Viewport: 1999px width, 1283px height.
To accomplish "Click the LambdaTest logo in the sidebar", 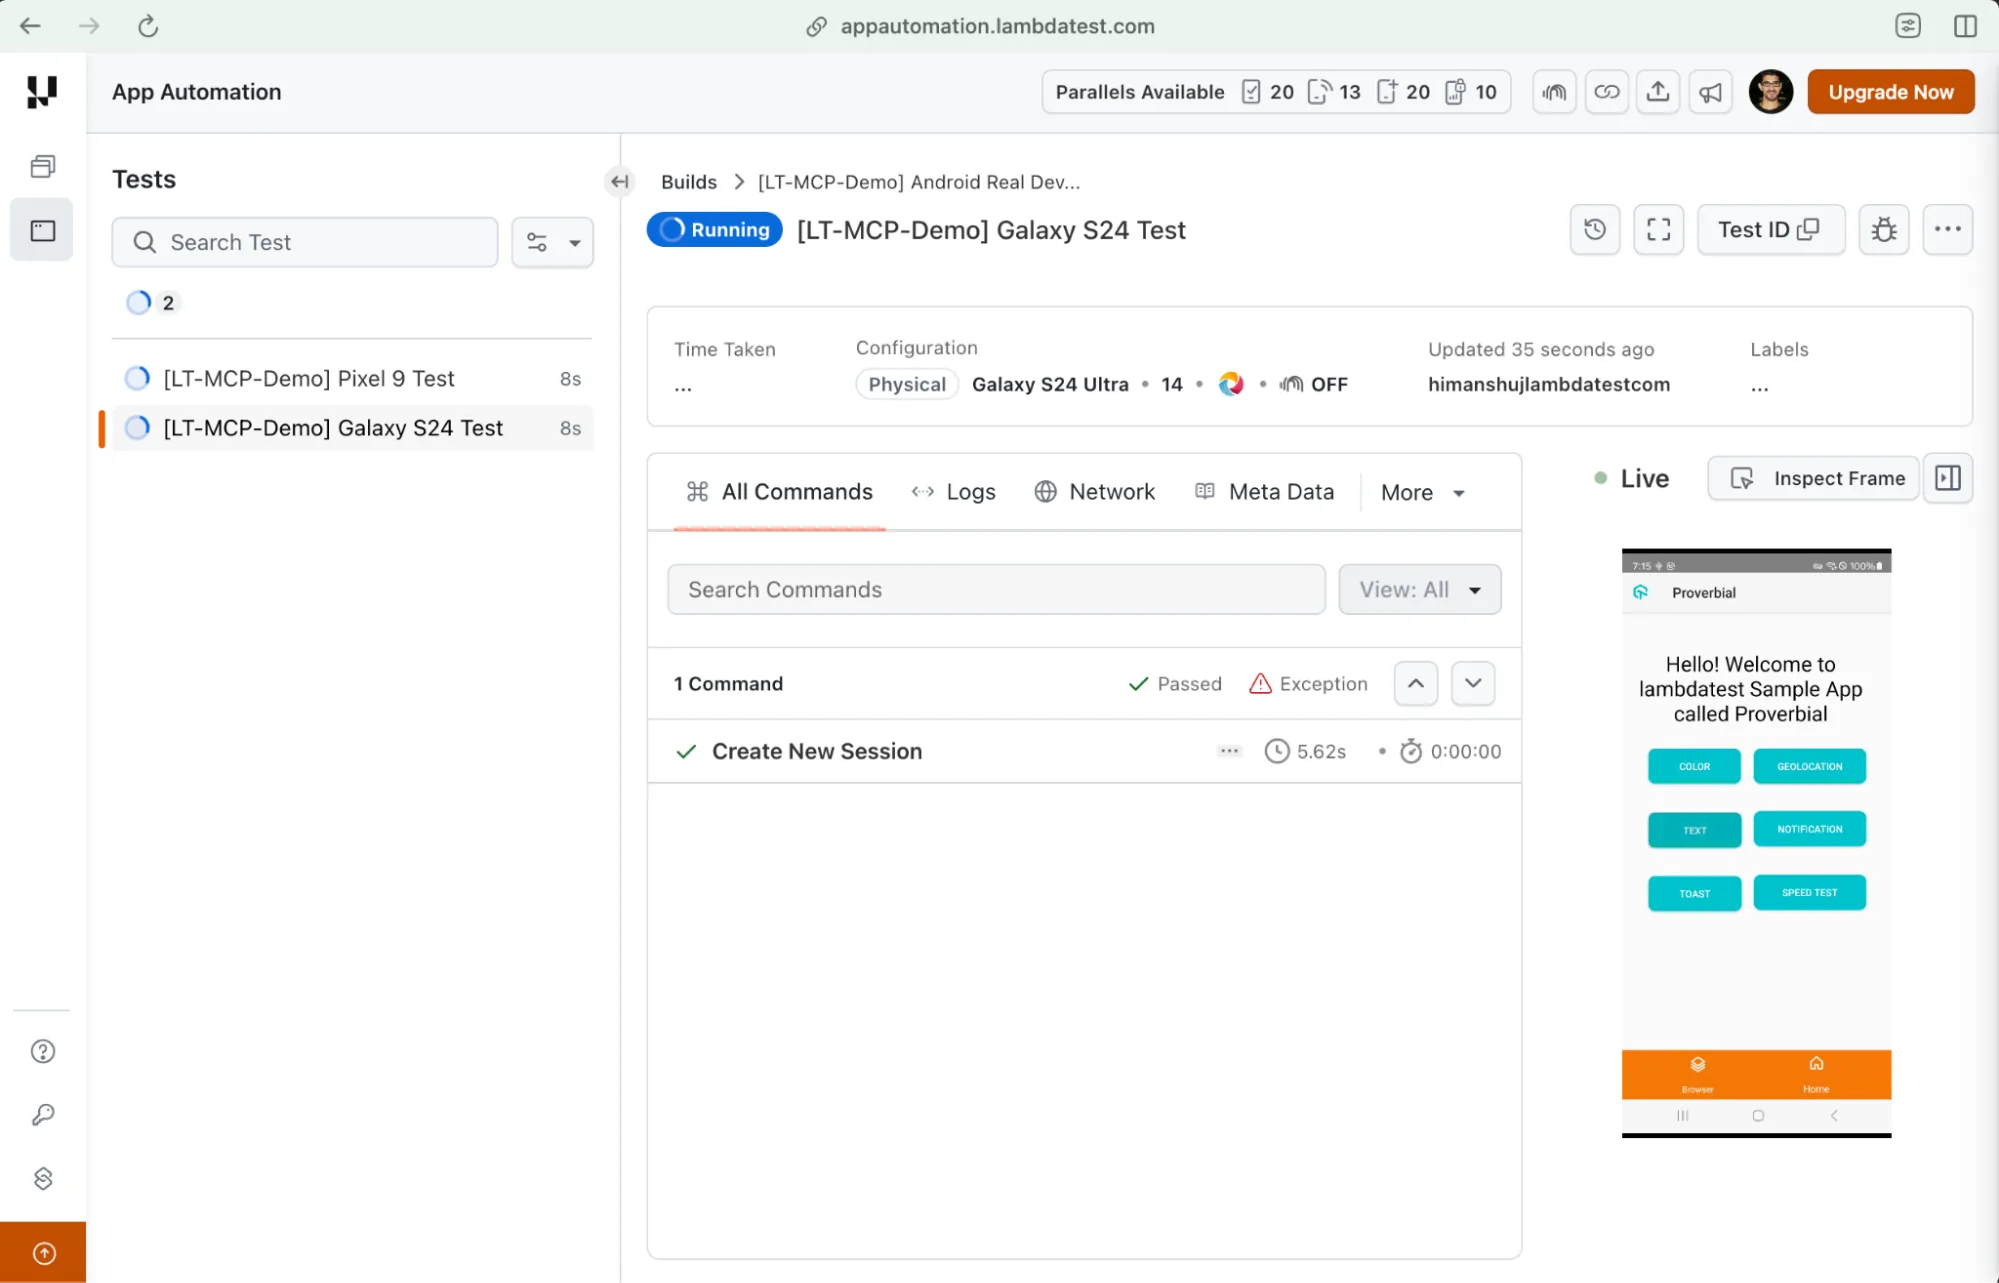I will coord(41,92).
